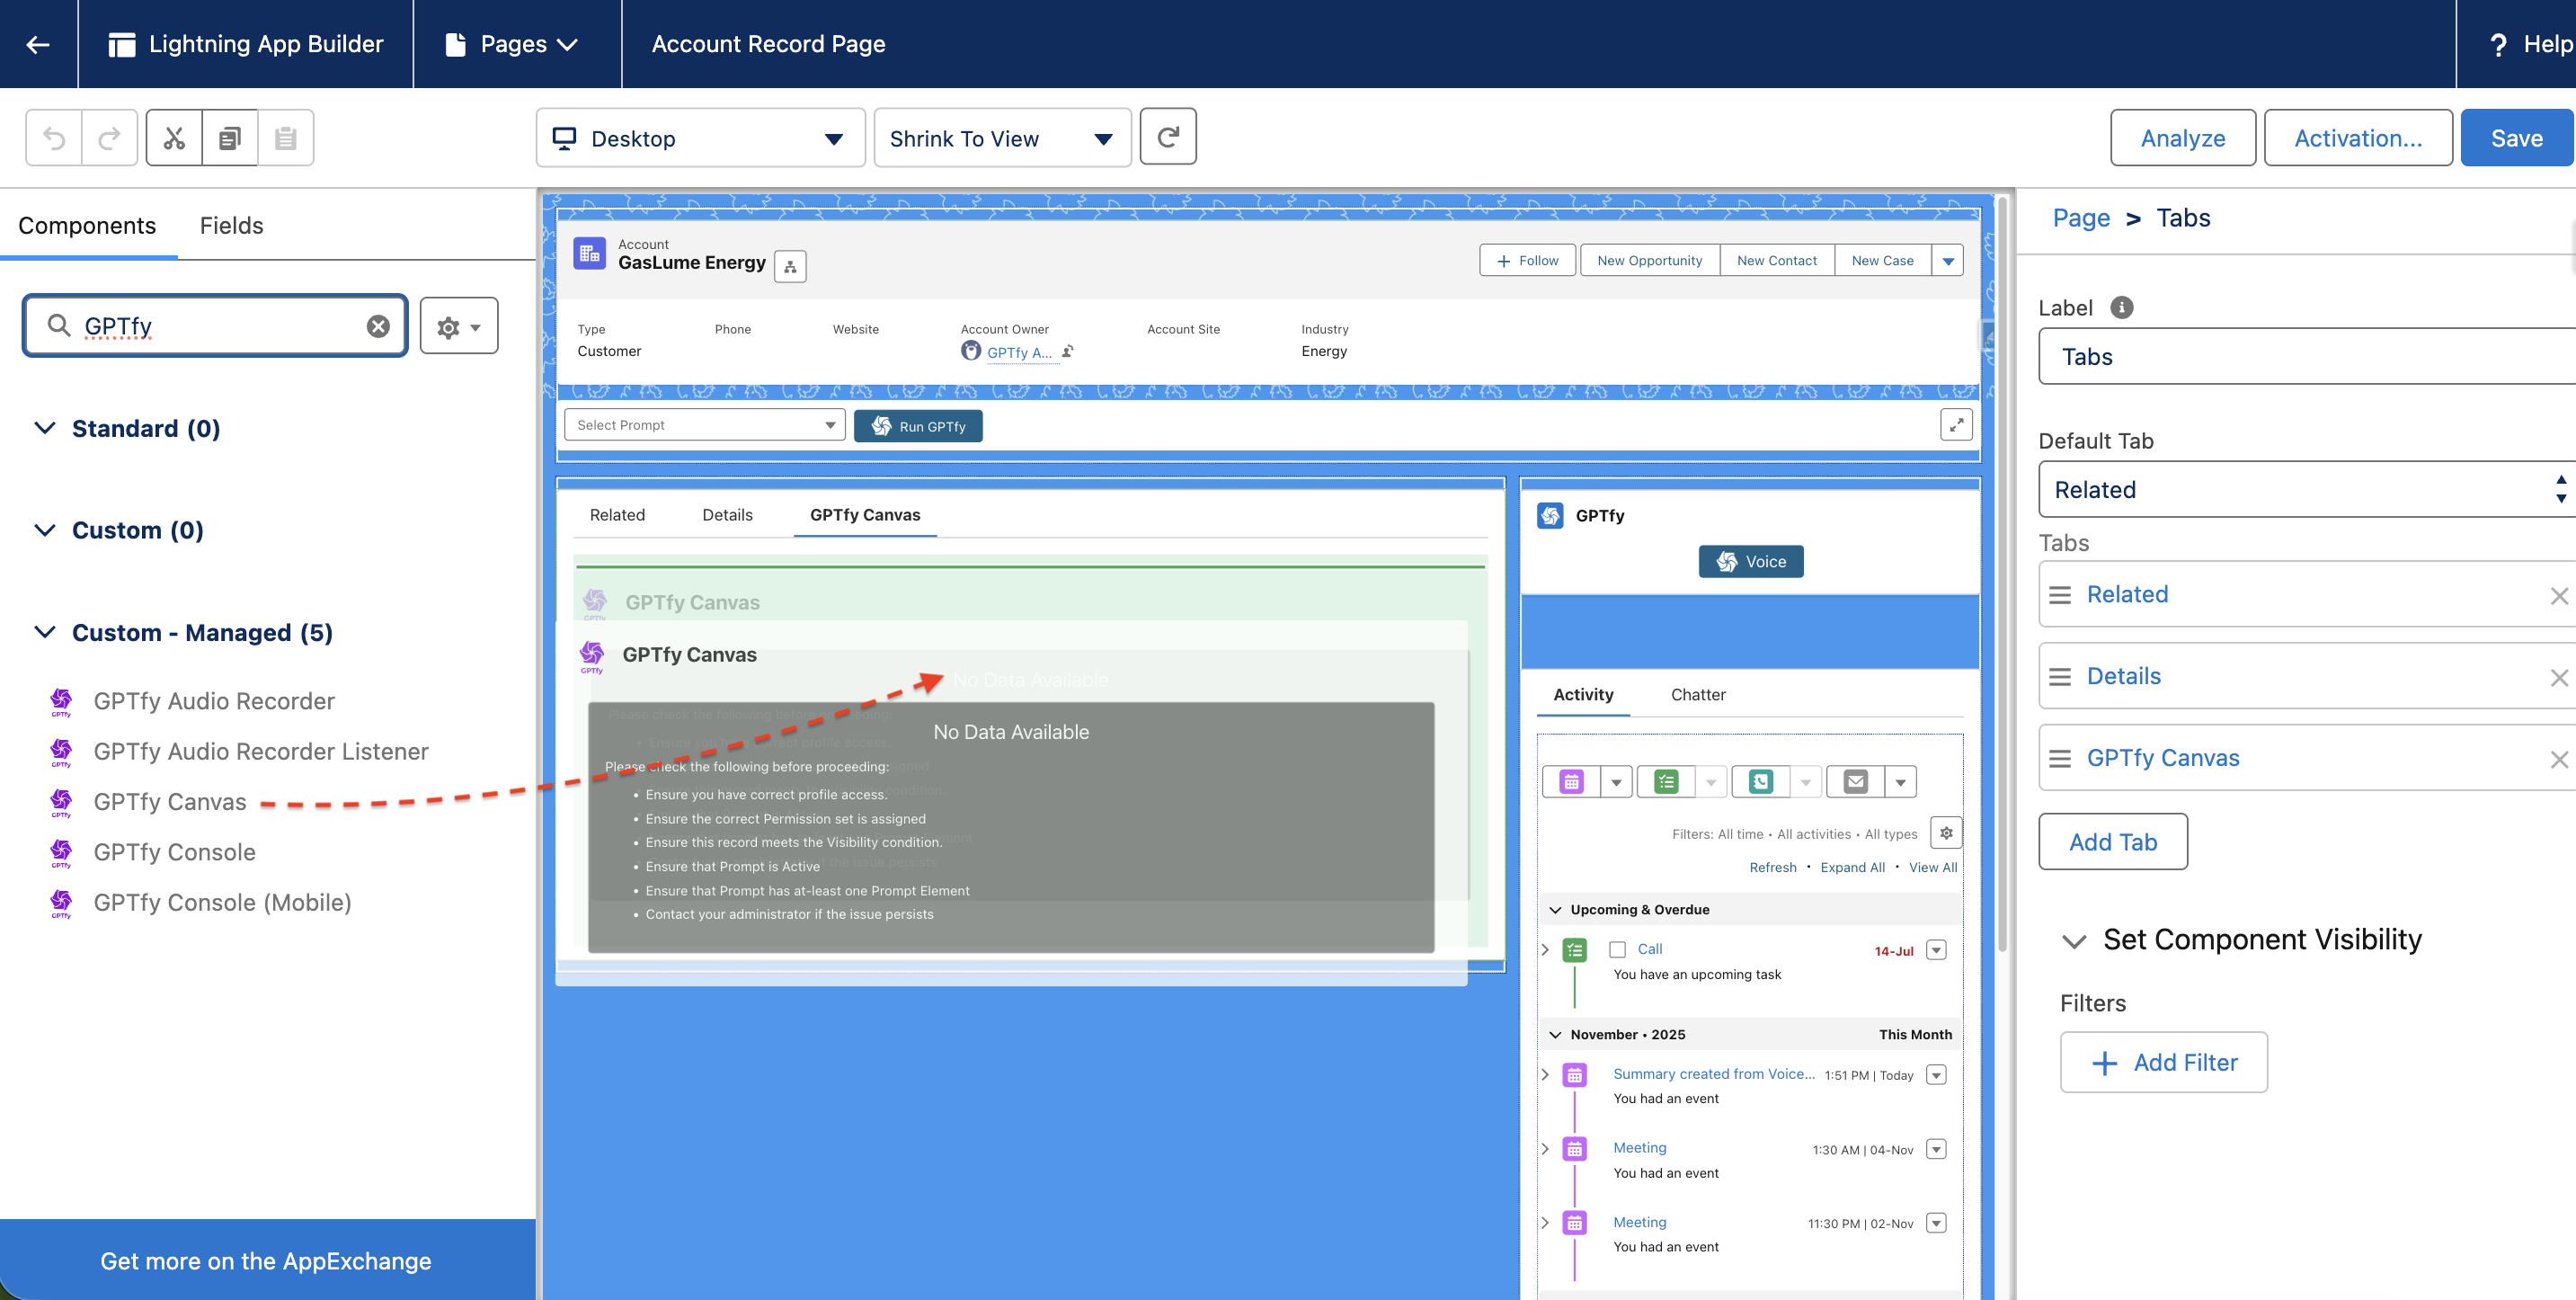This screenshot has width=2576, height=1300.
Task: Remove the GPTfy Canvas tab entry
Action: point(2558,759)
